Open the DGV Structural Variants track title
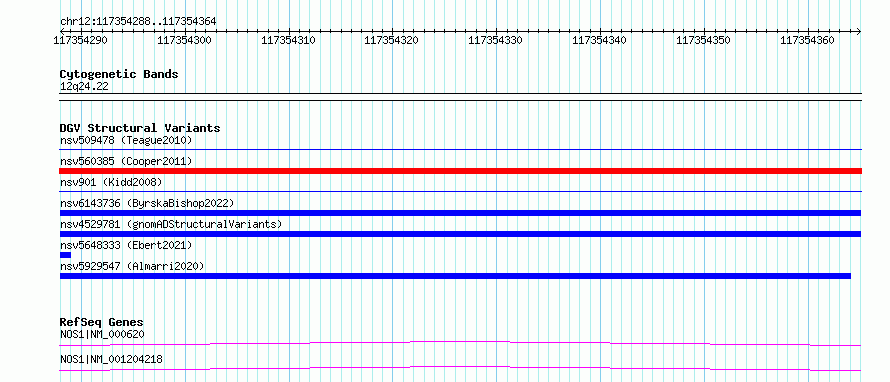The image size is (890, 382). coord(140,128)
